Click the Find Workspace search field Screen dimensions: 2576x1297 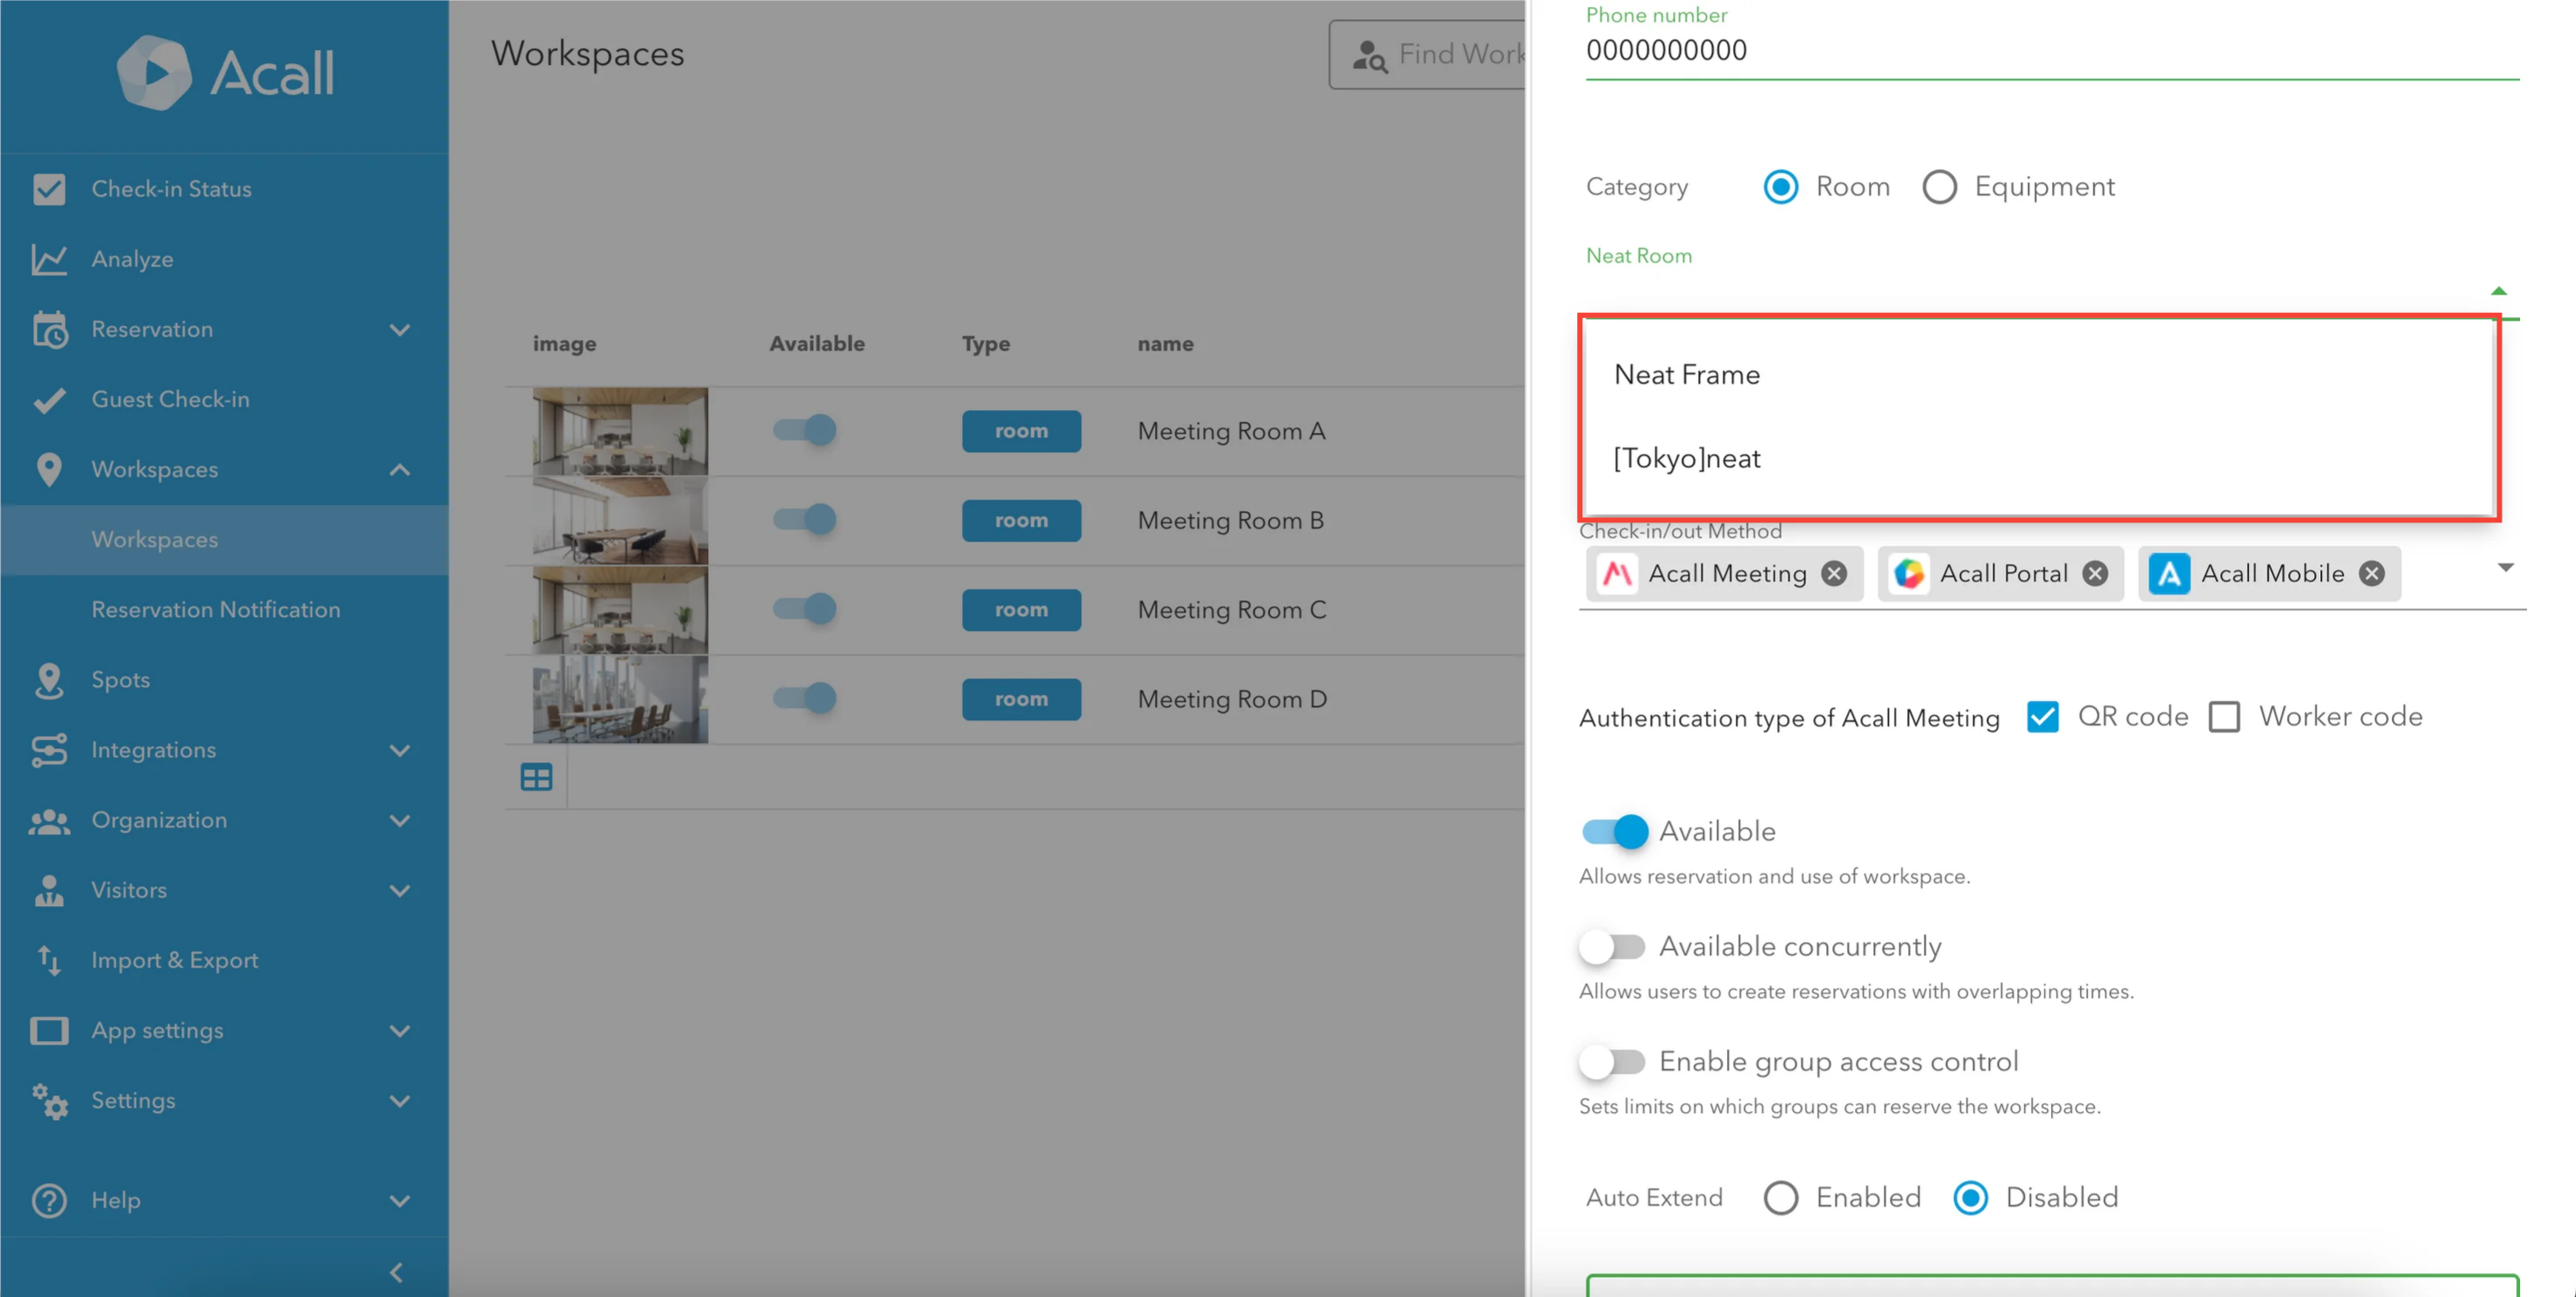click(x=1426, y=55)
